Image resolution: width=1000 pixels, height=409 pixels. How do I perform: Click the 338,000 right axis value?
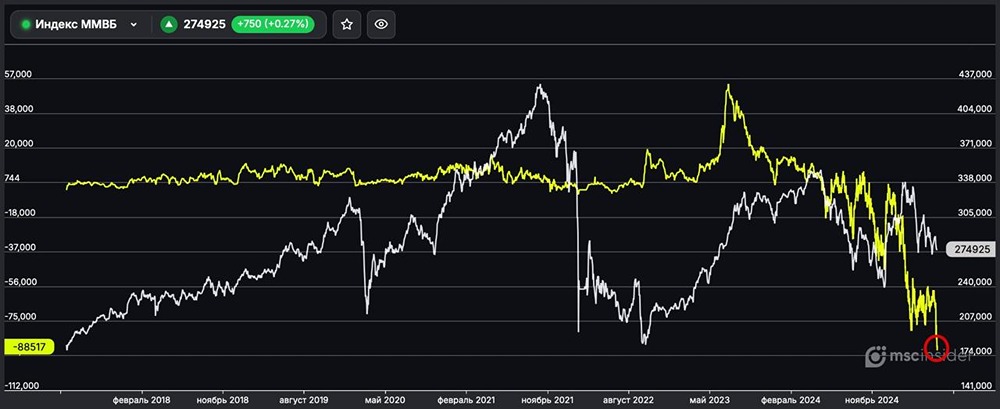(975, 179)
